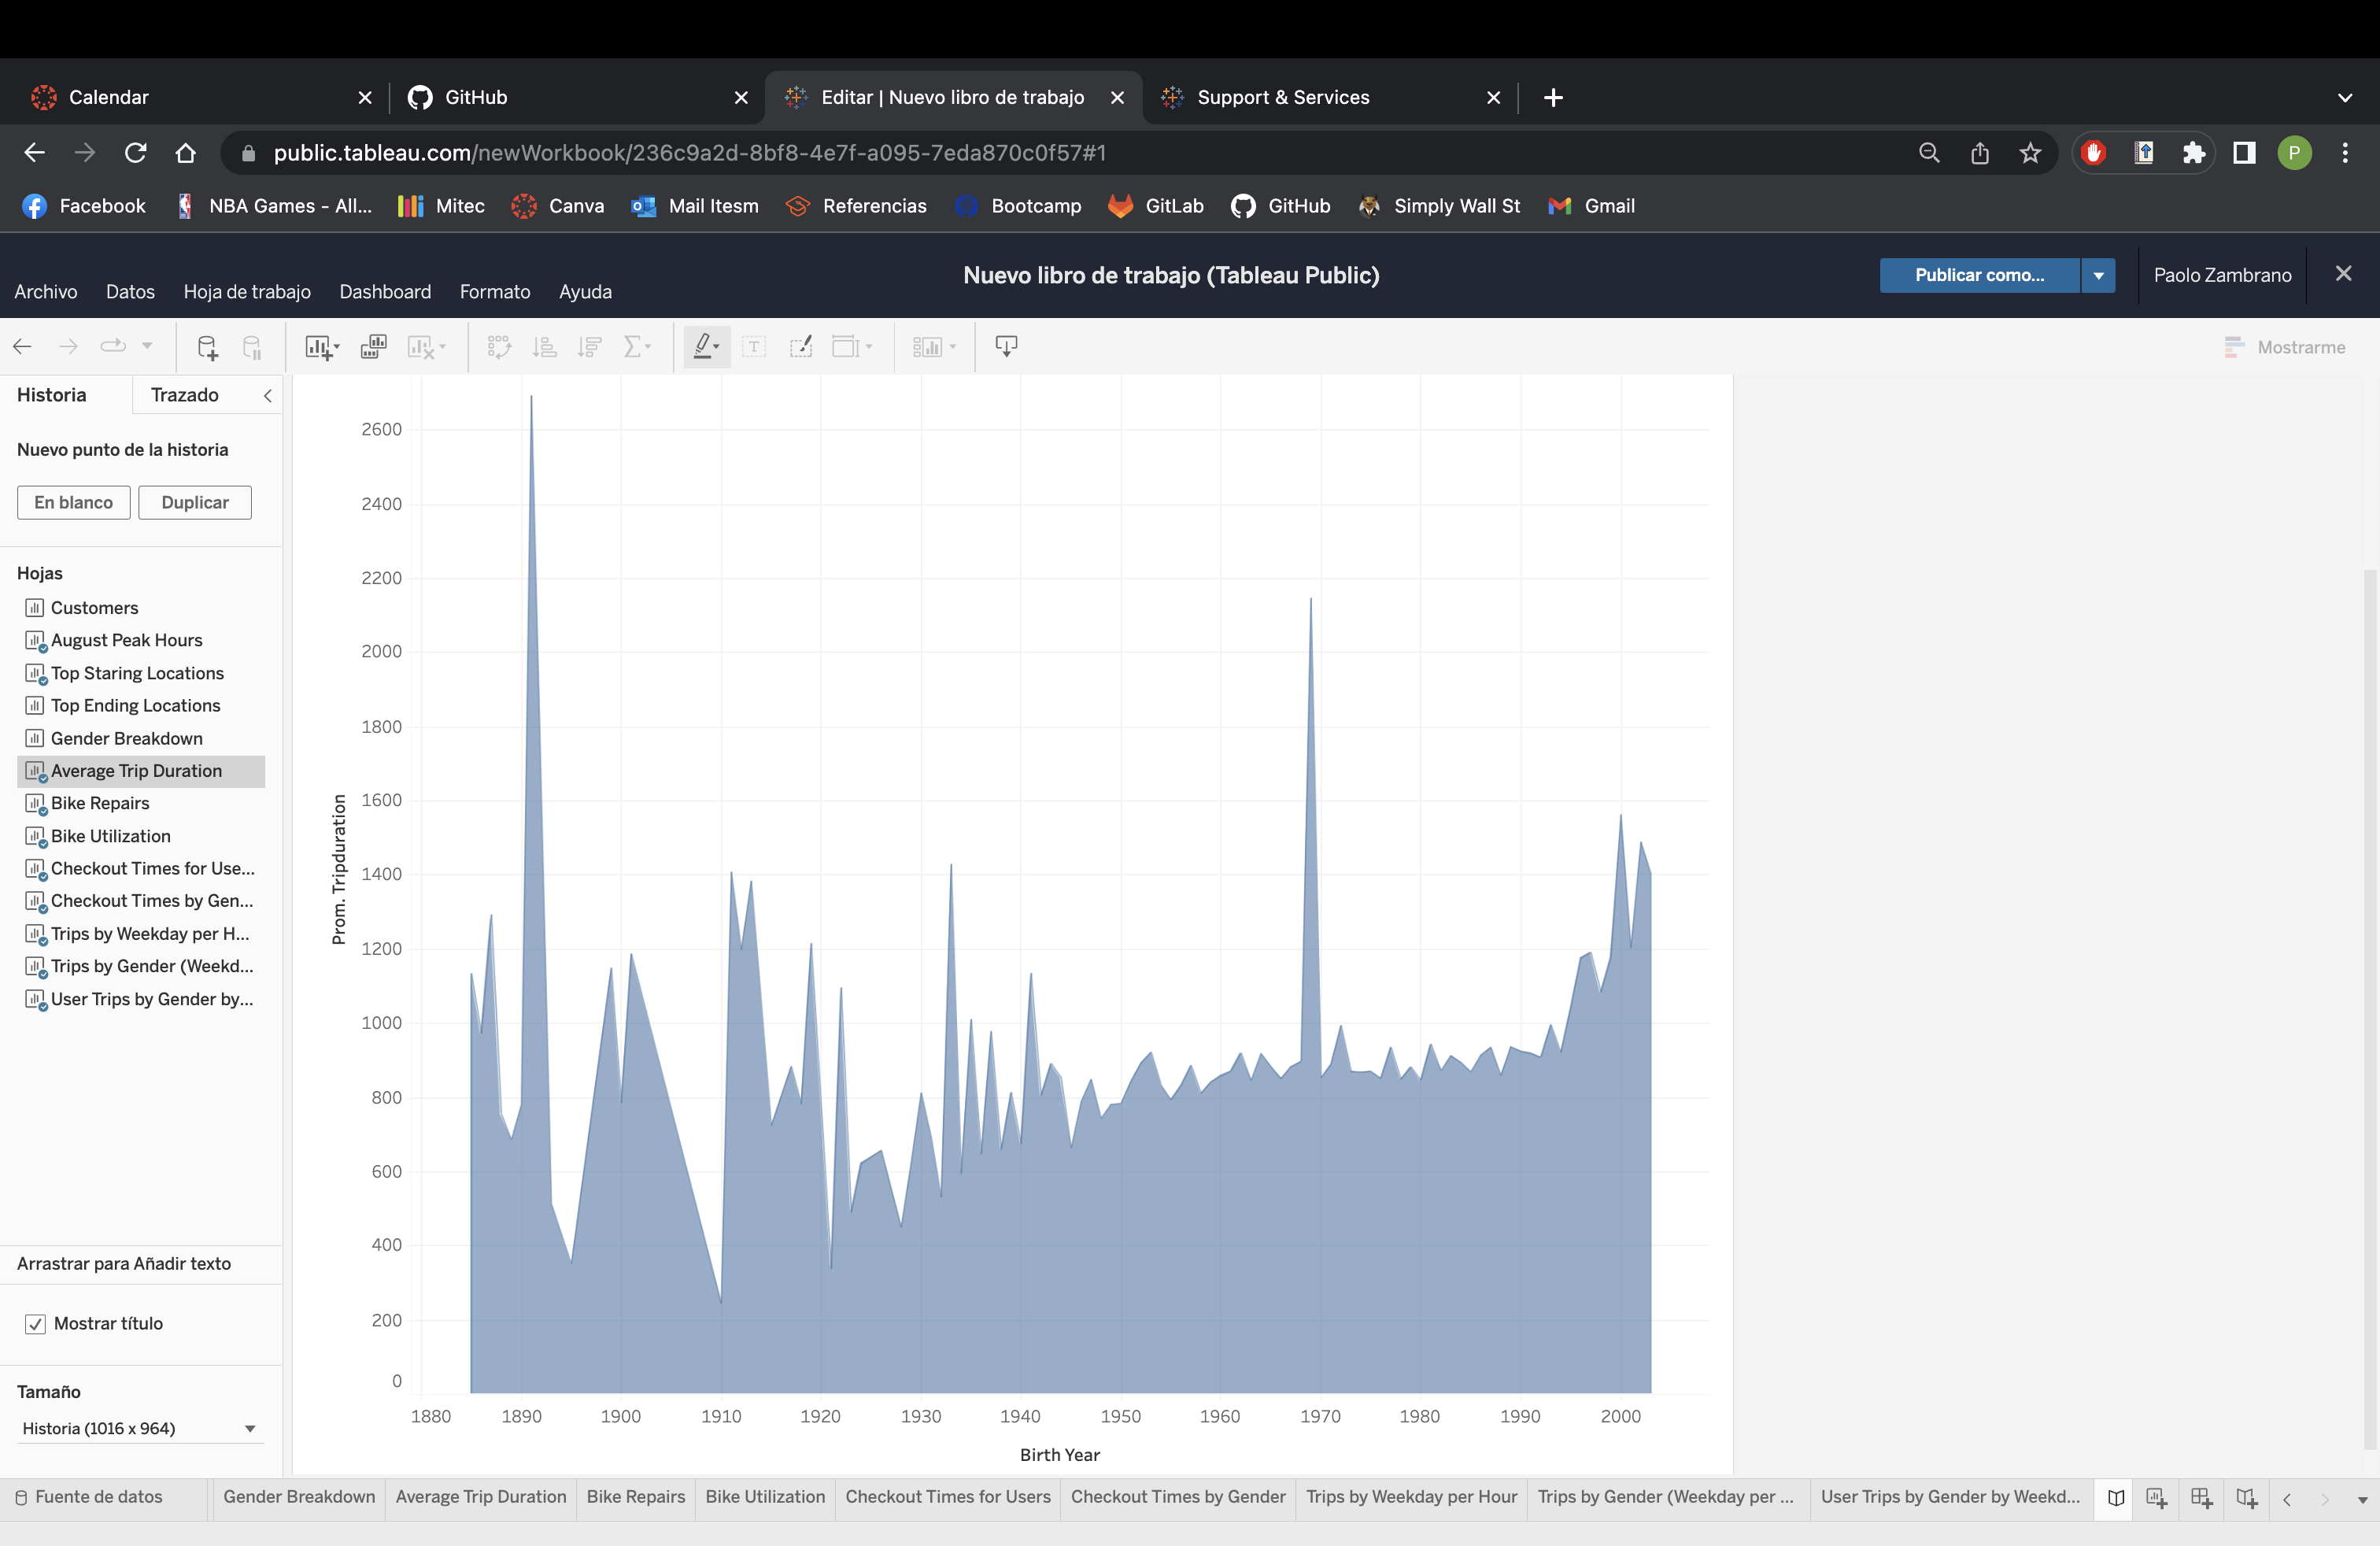Select the Bike Repairs sheet in Hojas
This screenshot has height=1546, width=2380.
(100, 803)
